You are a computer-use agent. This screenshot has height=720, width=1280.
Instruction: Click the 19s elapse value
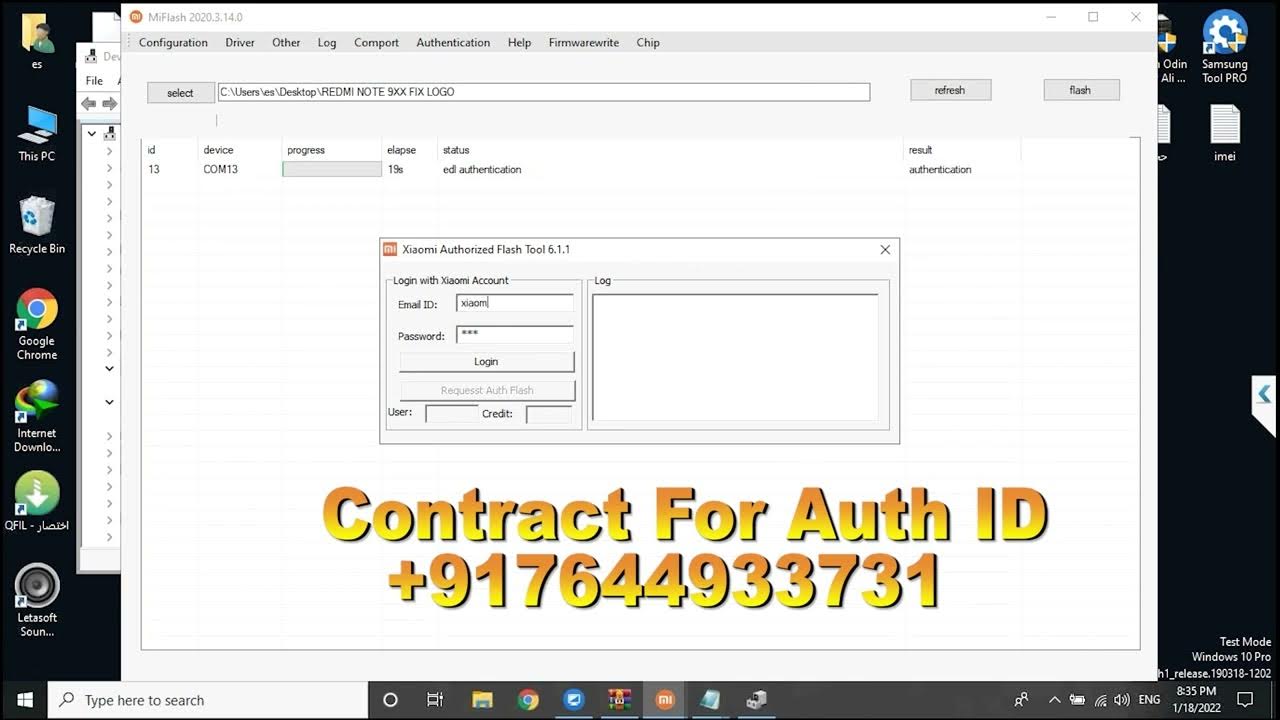(395, 170)
